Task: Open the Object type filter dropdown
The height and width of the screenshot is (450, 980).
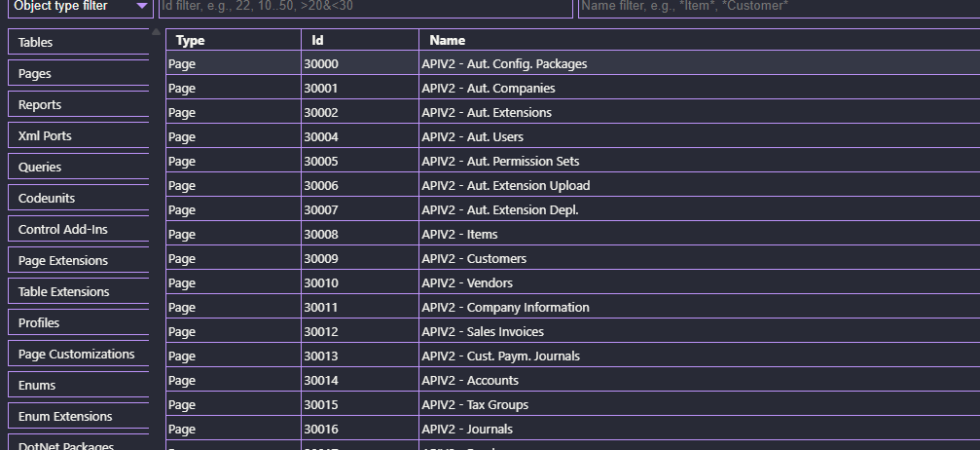Action: pos(78,7)
